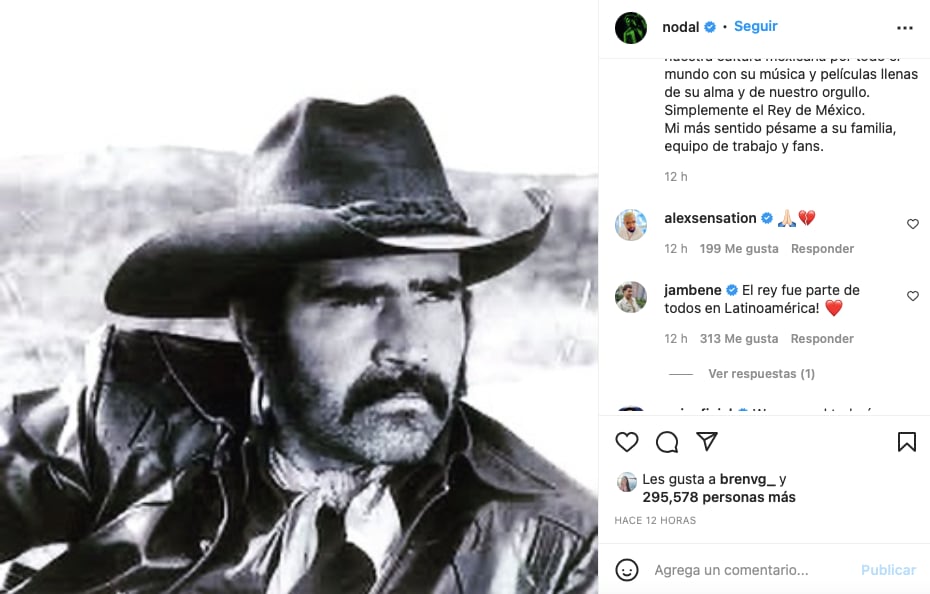Show 313 Me gusta on jambene's comment

click(739, 339)
